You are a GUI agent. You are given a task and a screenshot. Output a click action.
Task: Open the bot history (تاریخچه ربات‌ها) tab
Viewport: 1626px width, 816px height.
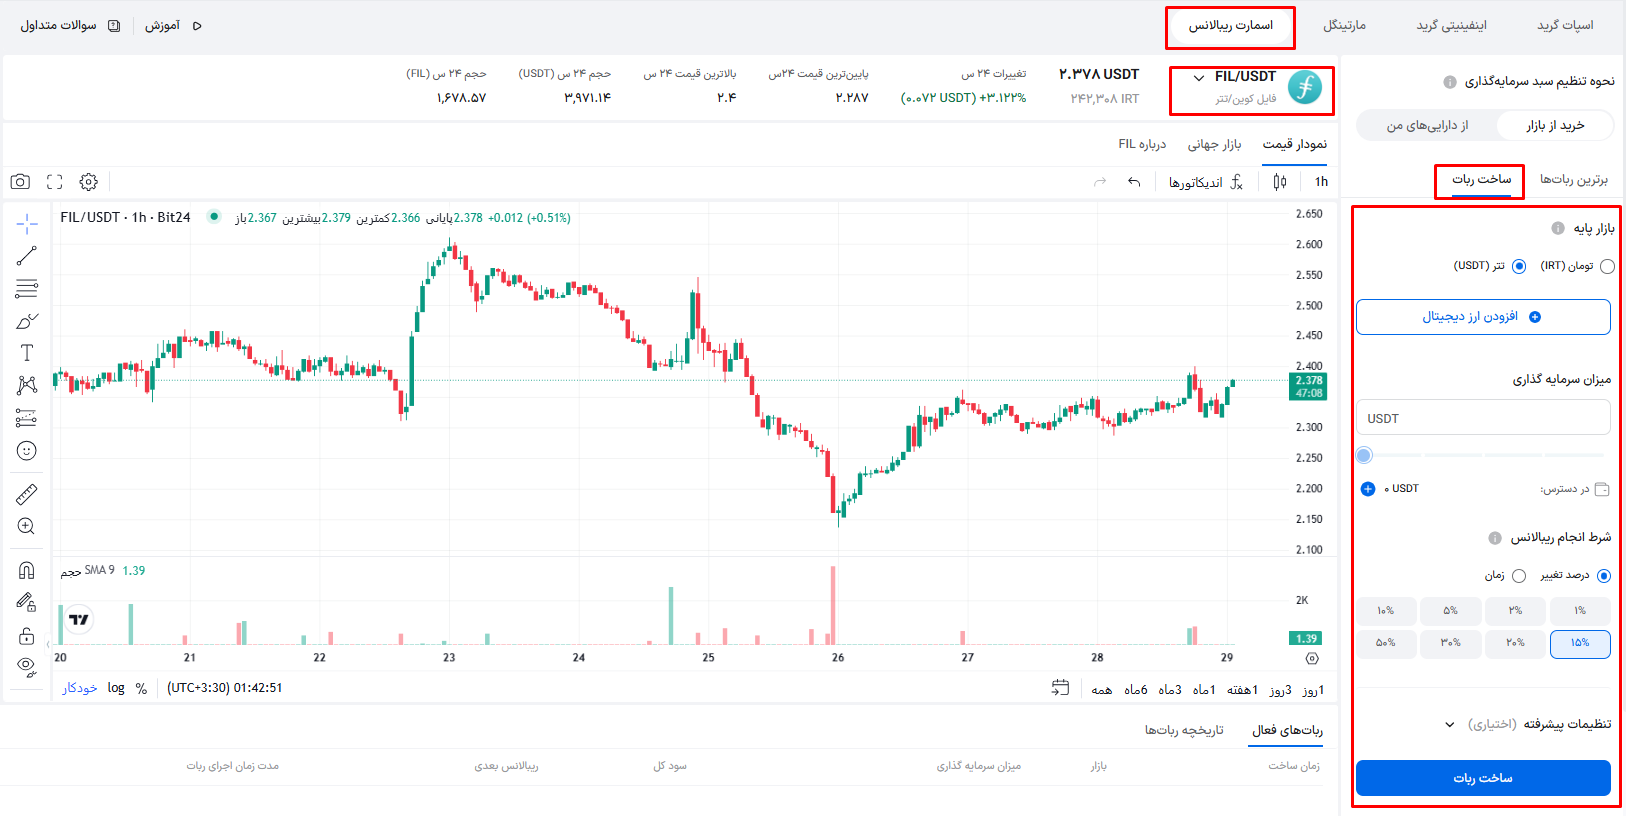1184,730
